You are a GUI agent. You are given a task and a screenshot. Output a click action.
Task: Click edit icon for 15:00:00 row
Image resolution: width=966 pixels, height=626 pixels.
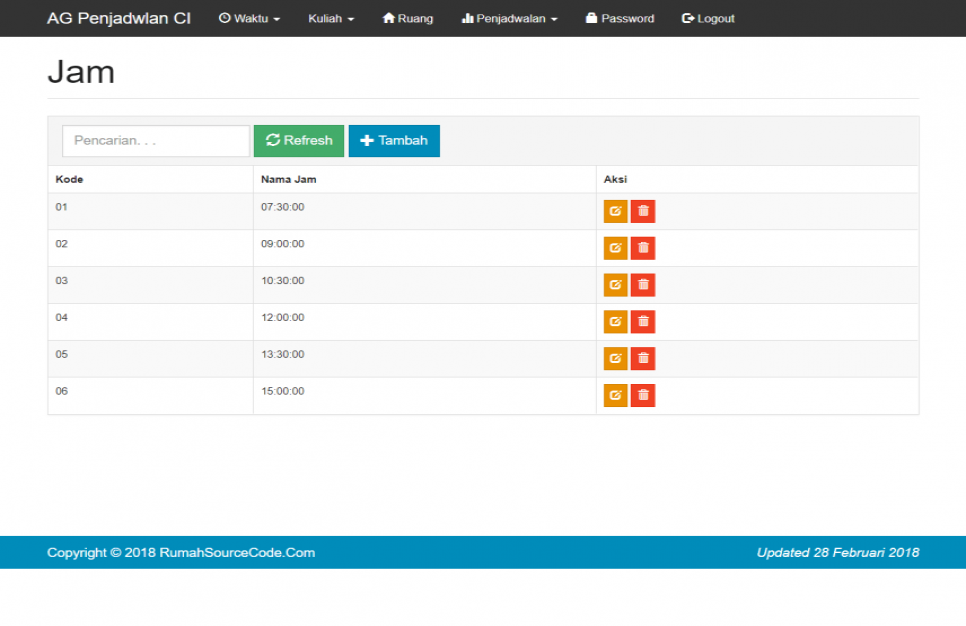(x=615, y=395)
